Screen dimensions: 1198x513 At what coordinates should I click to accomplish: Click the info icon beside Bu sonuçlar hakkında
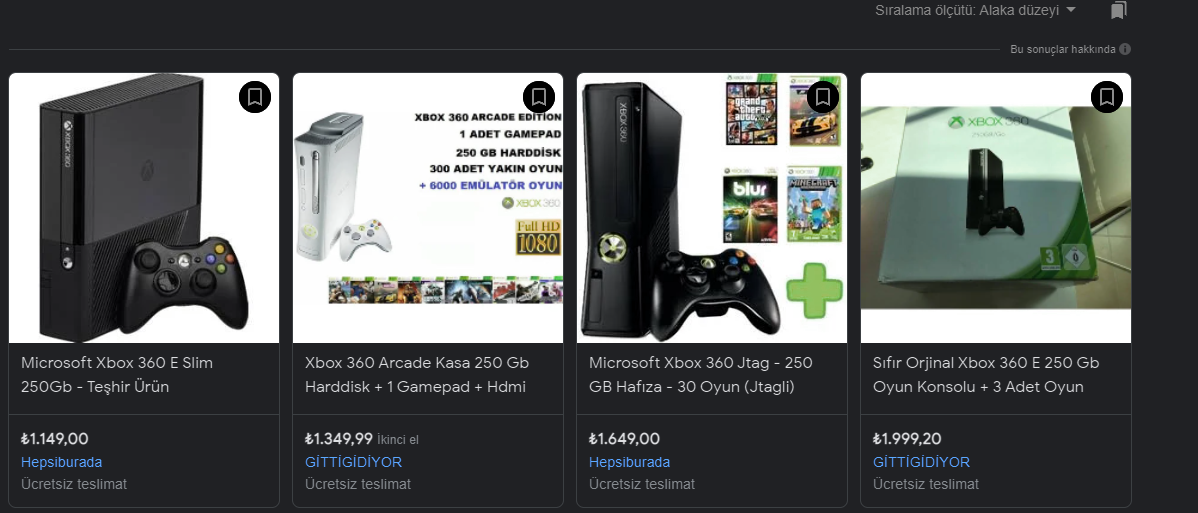[x=1125, y=50]
